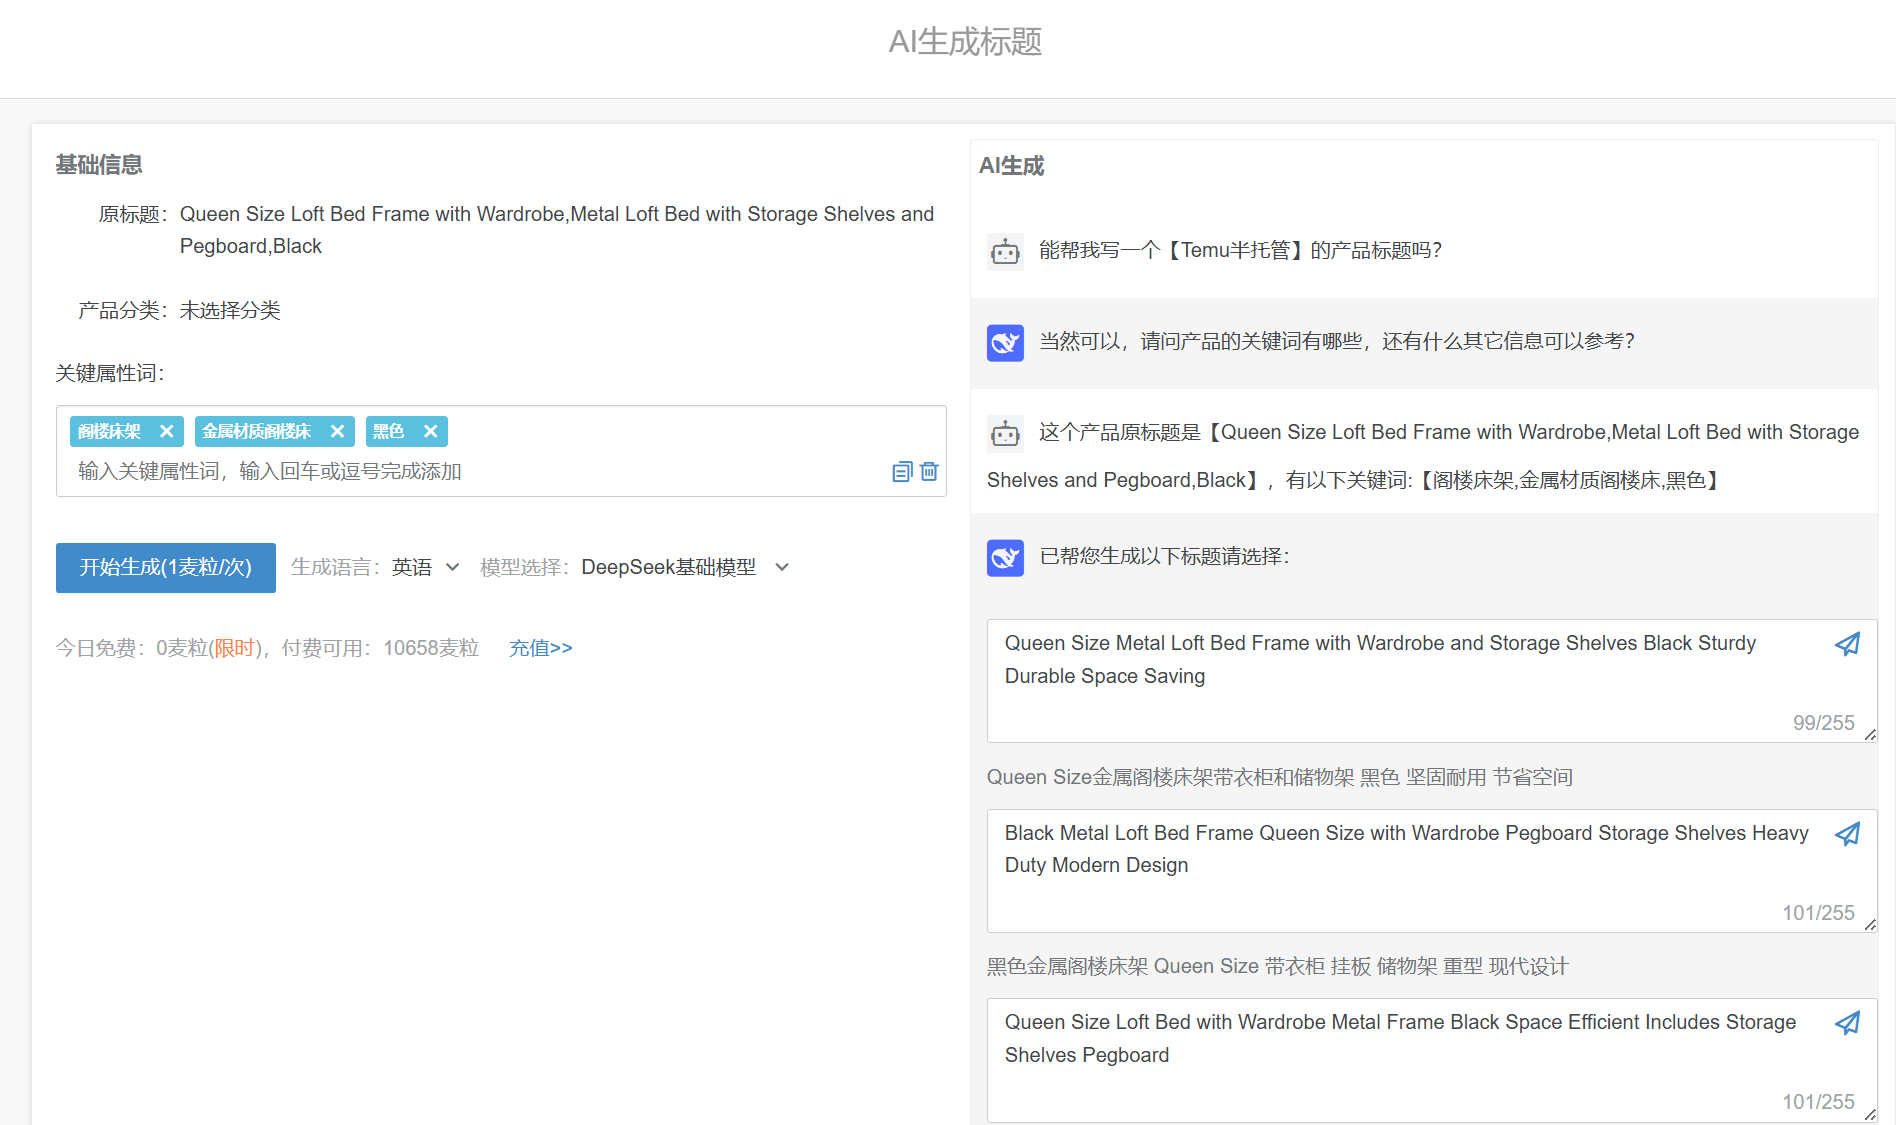
Task: Click the copy keywords icon
Action: point(902,472)
